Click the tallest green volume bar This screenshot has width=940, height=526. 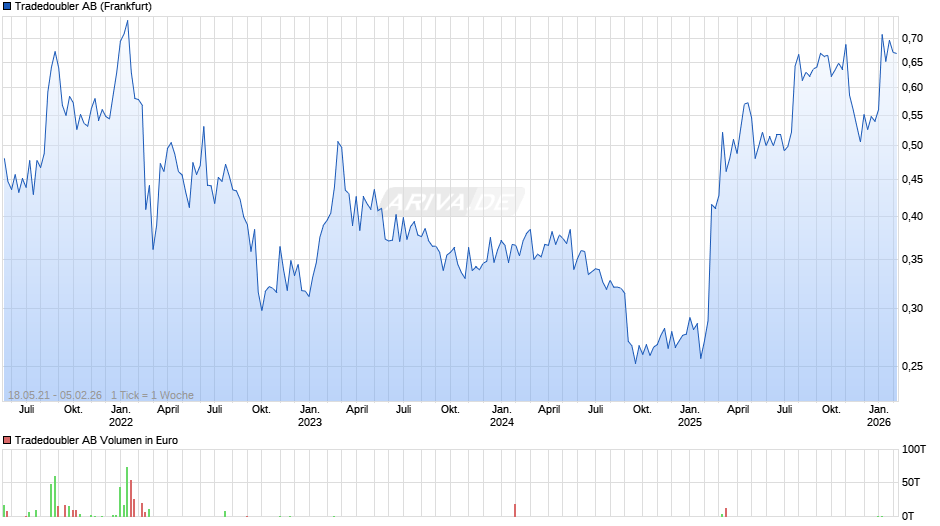(x=127, y=492)
